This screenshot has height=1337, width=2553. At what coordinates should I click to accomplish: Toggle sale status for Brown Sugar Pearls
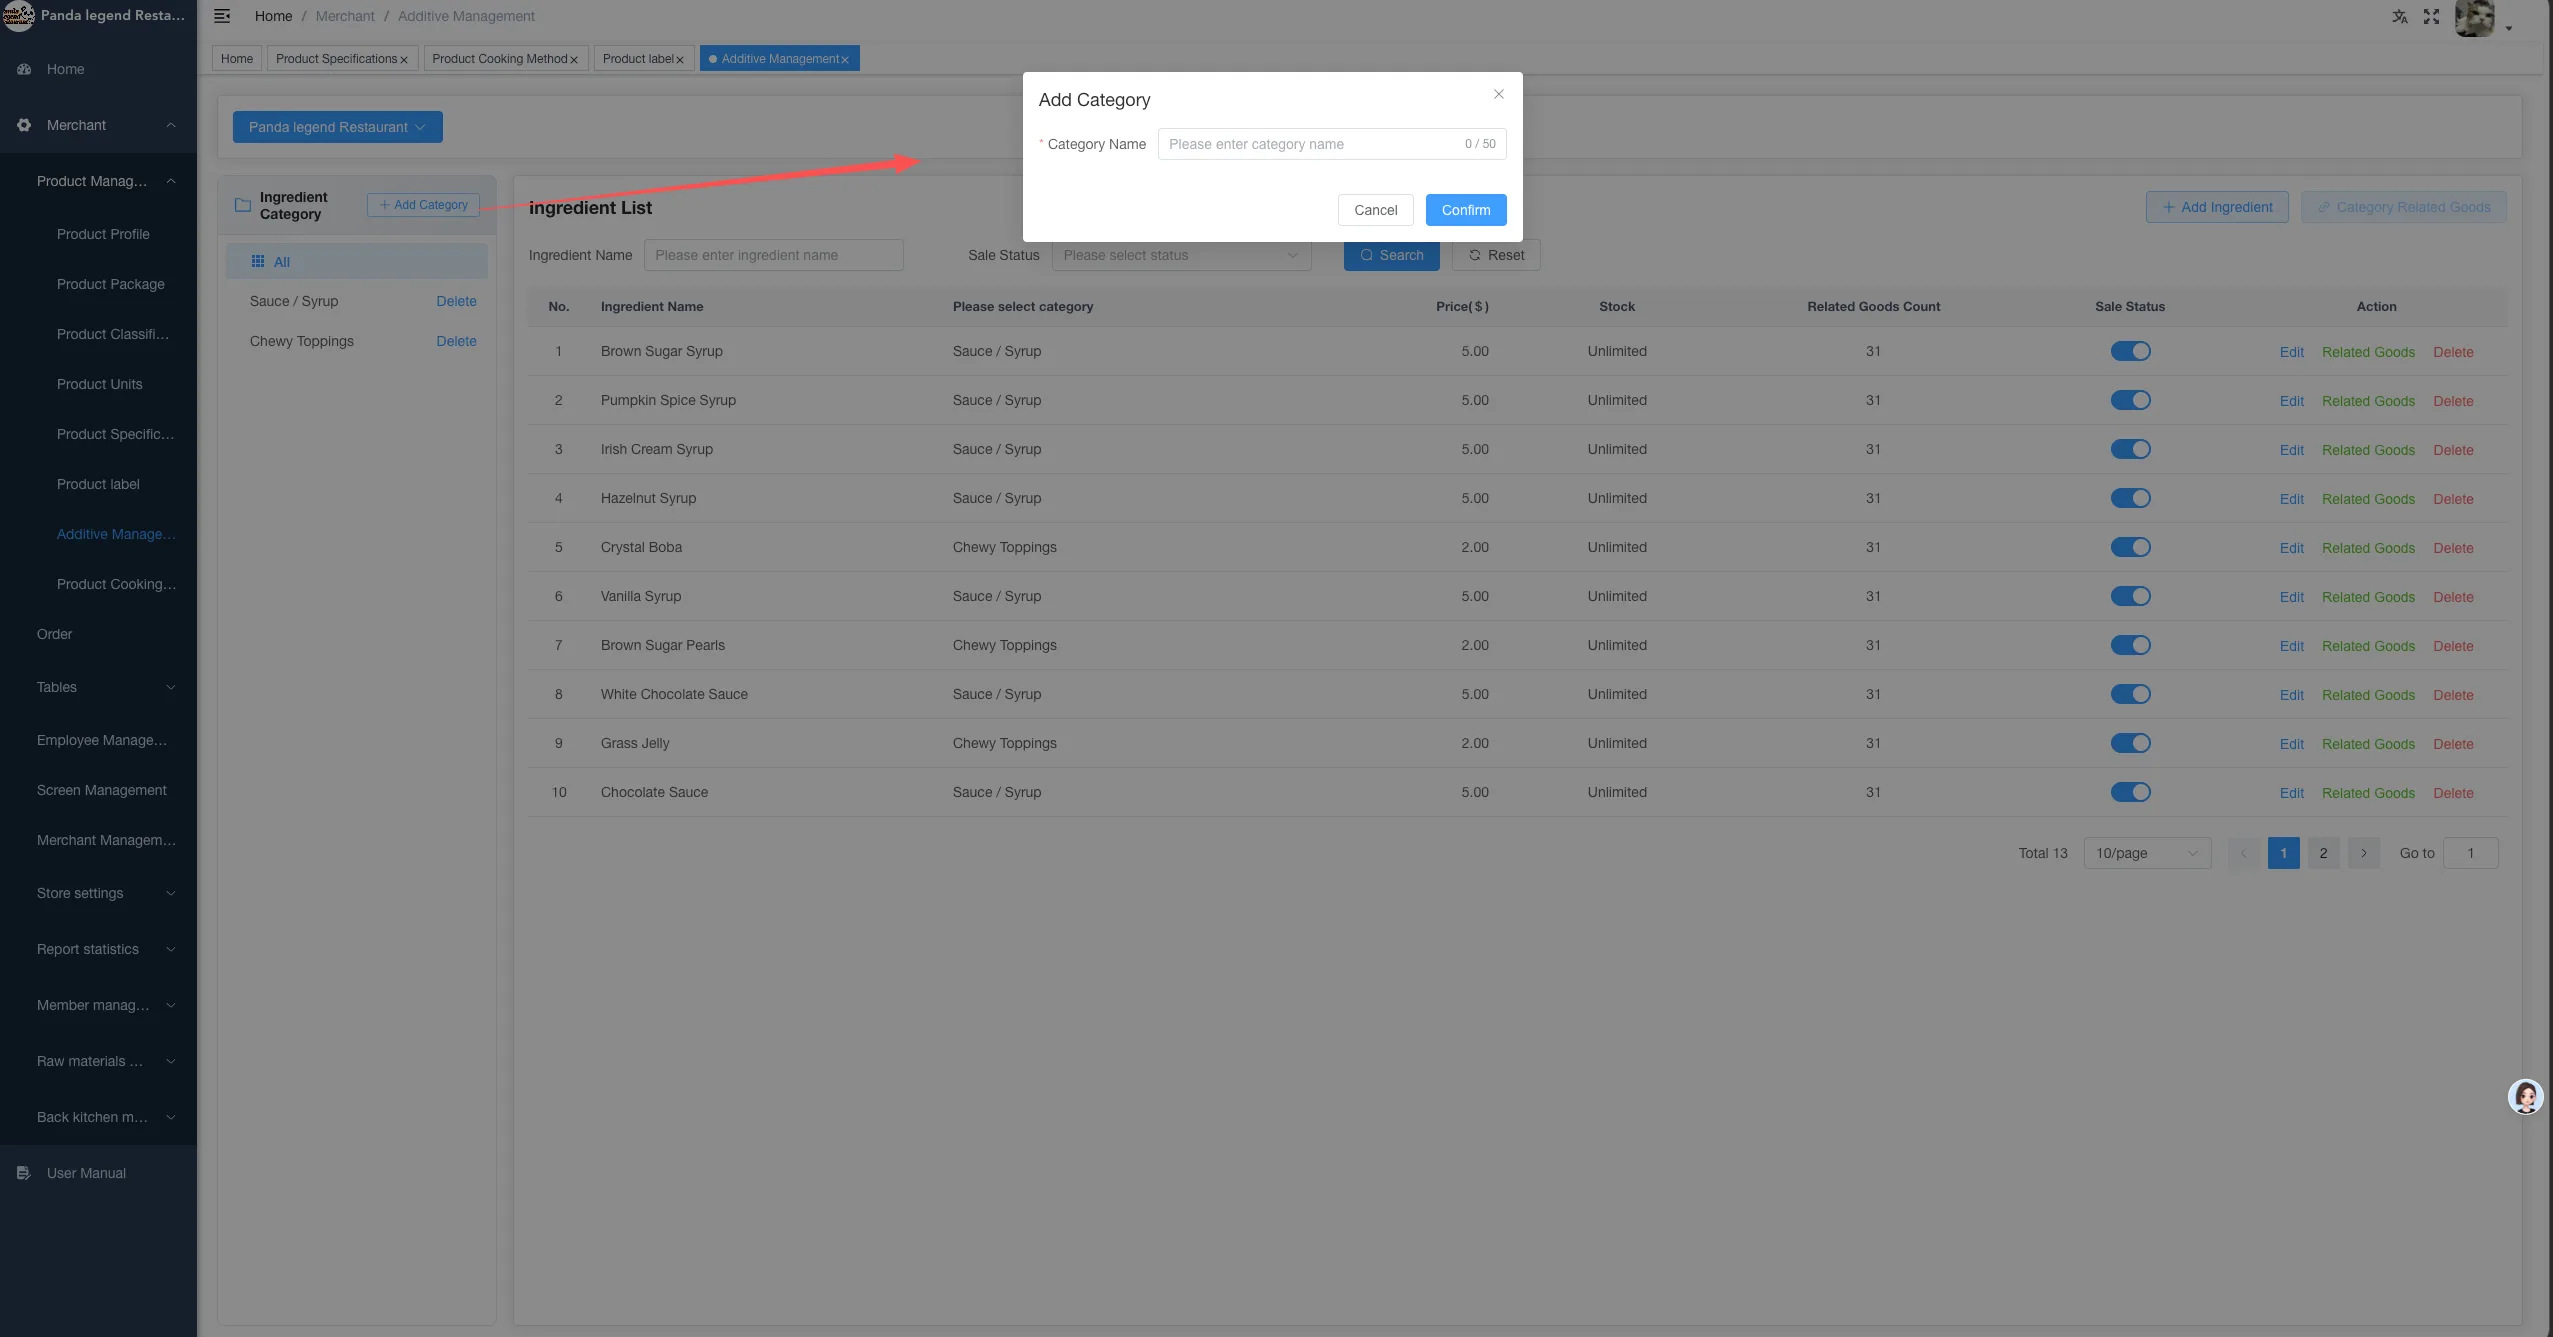(x=2130, y=645)
